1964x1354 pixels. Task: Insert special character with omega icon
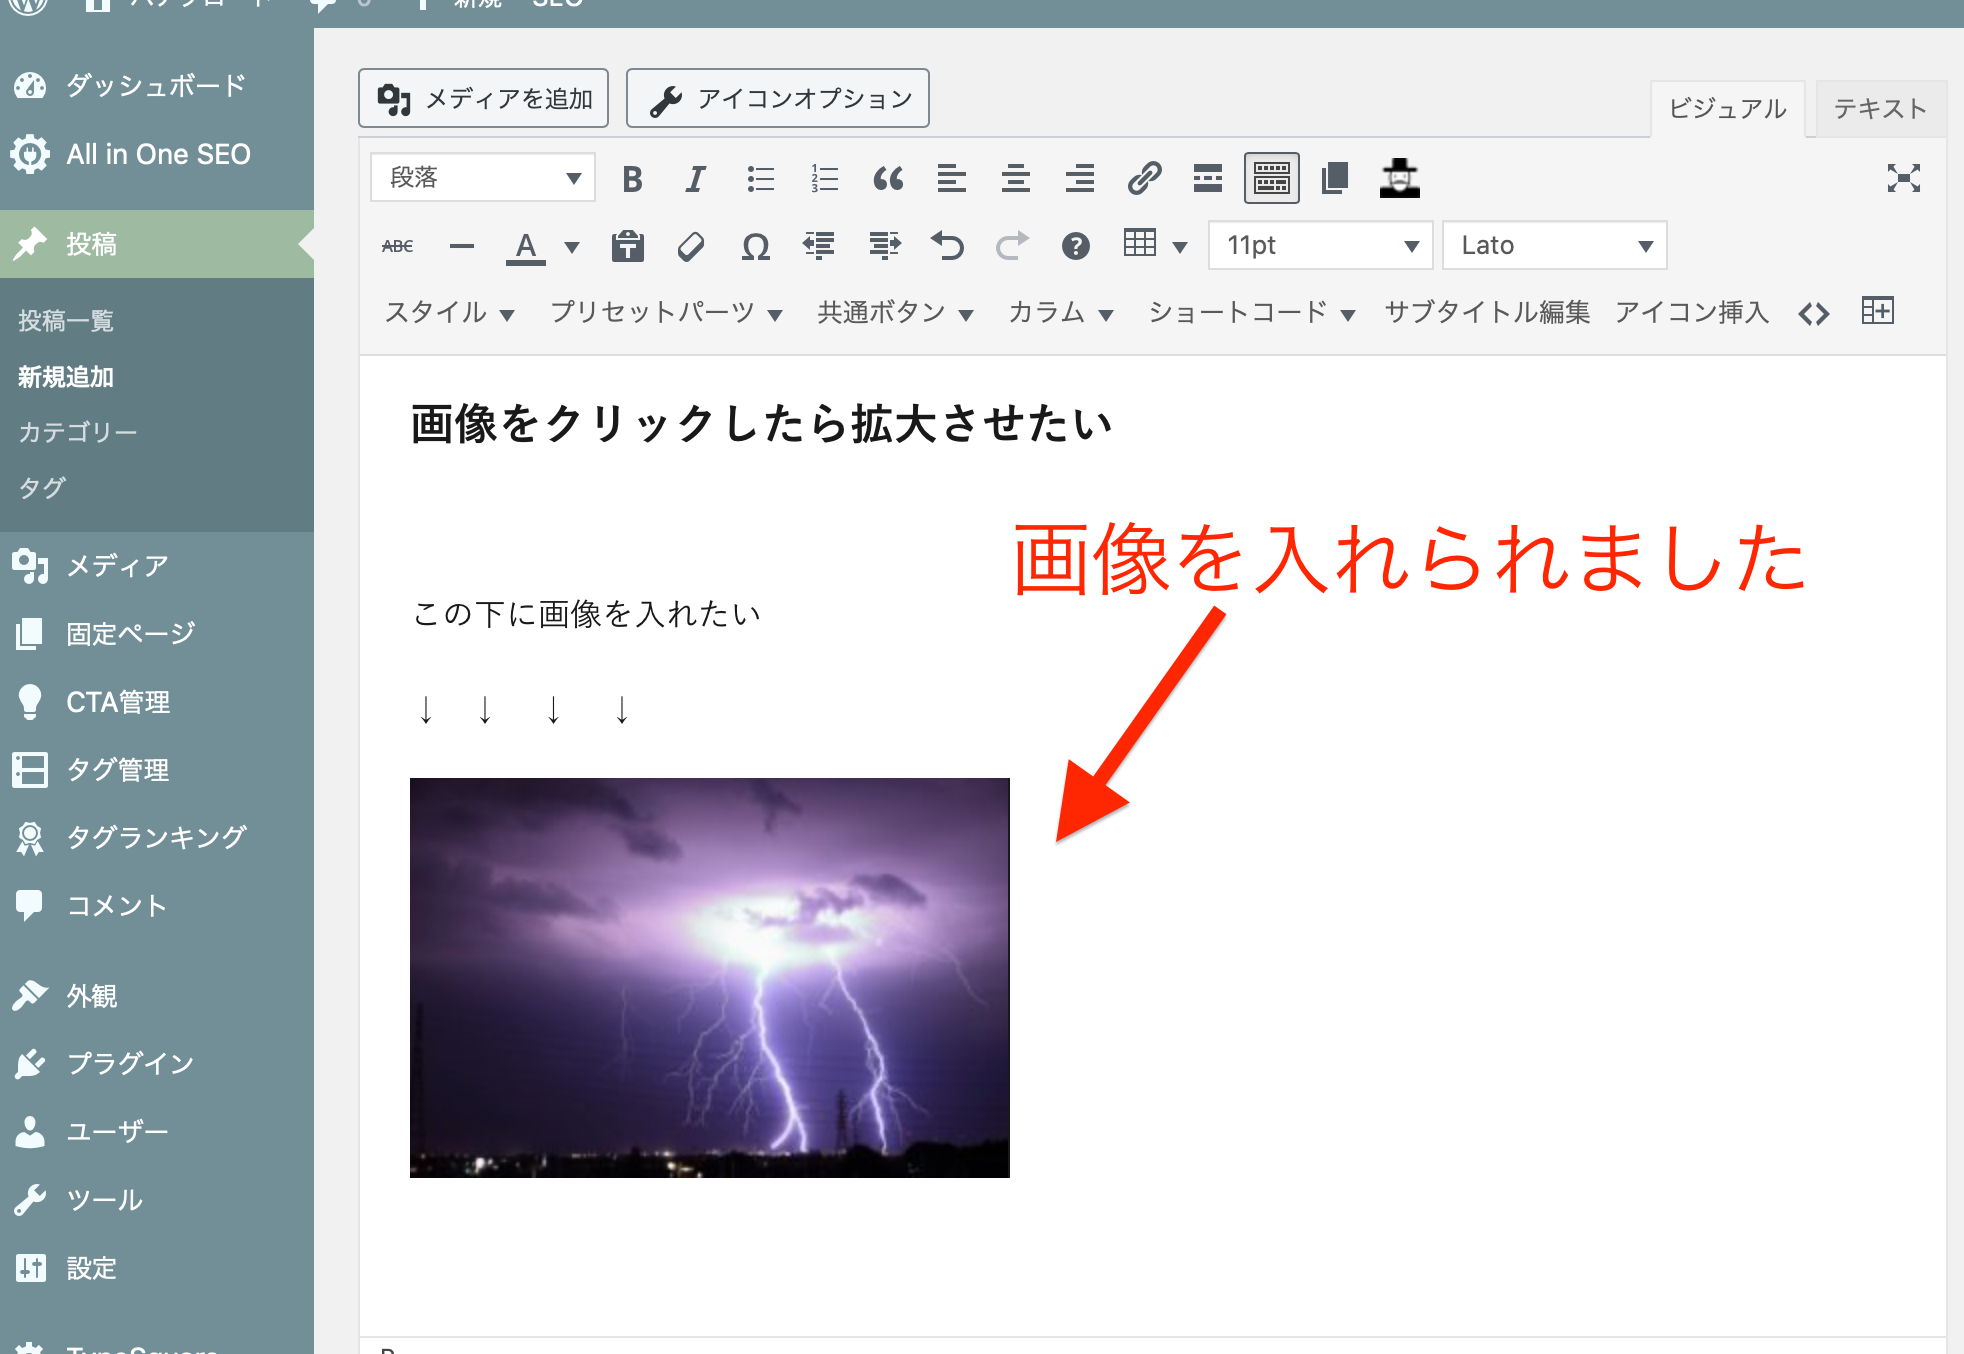click(755, 245)
